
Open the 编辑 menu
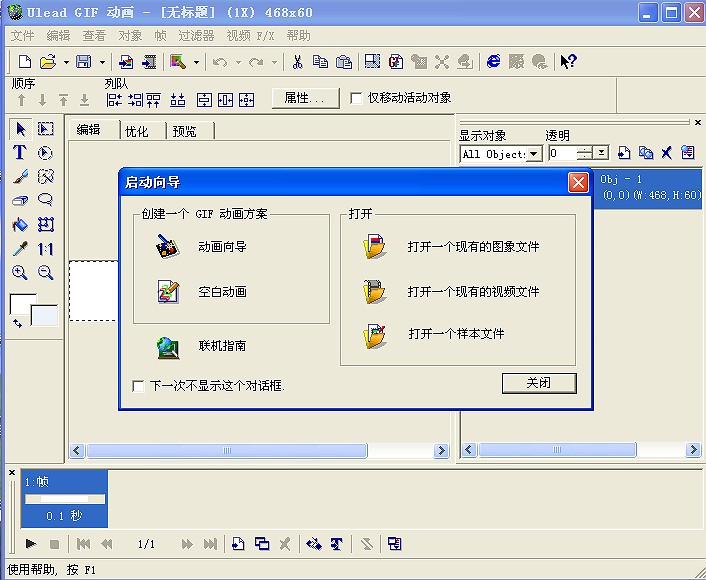pos(59,36)
